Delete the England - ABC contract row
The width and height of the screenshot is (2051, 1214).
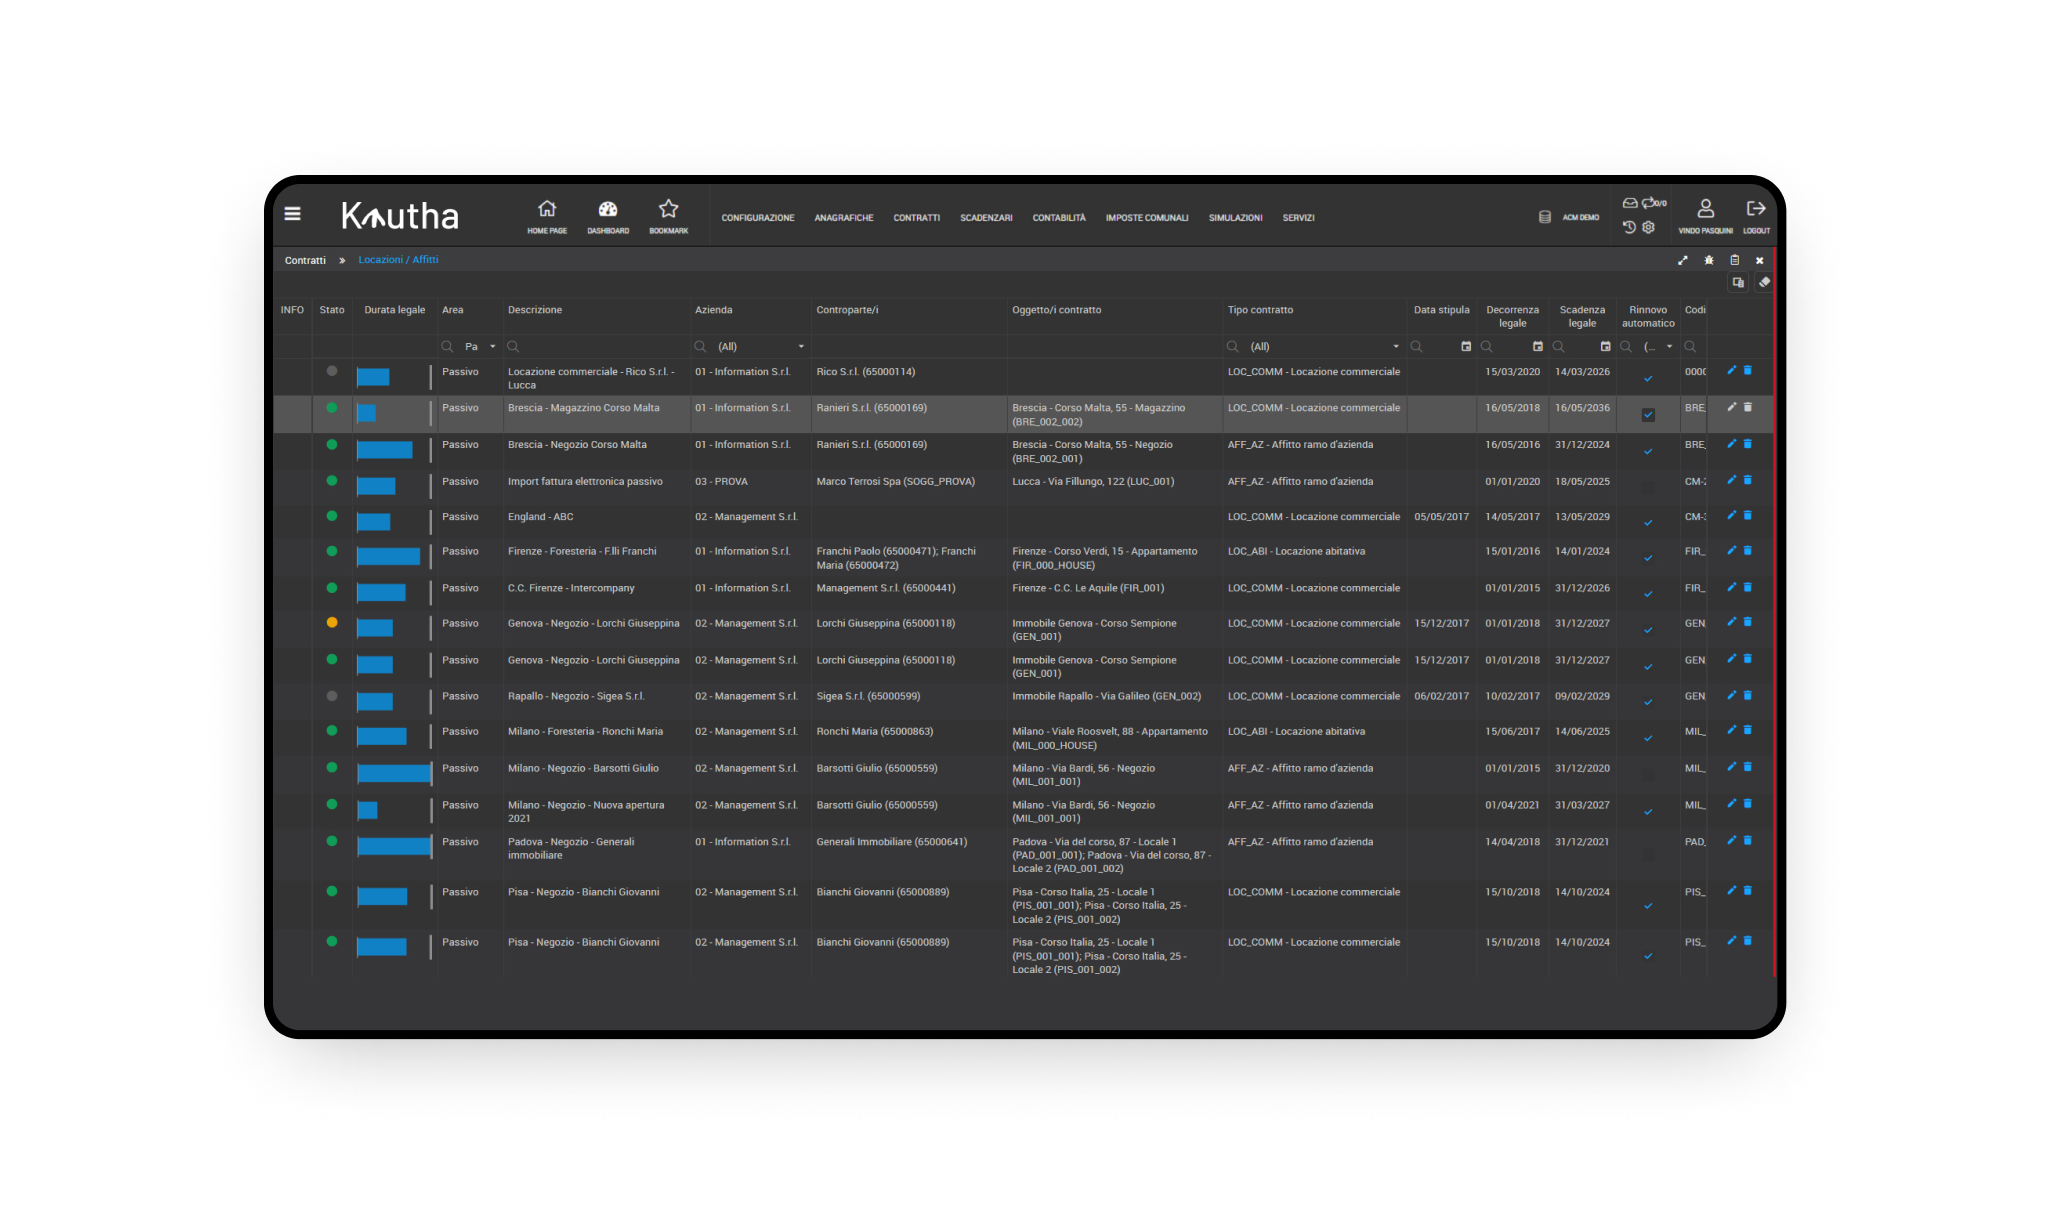(x=1748, y=516)
